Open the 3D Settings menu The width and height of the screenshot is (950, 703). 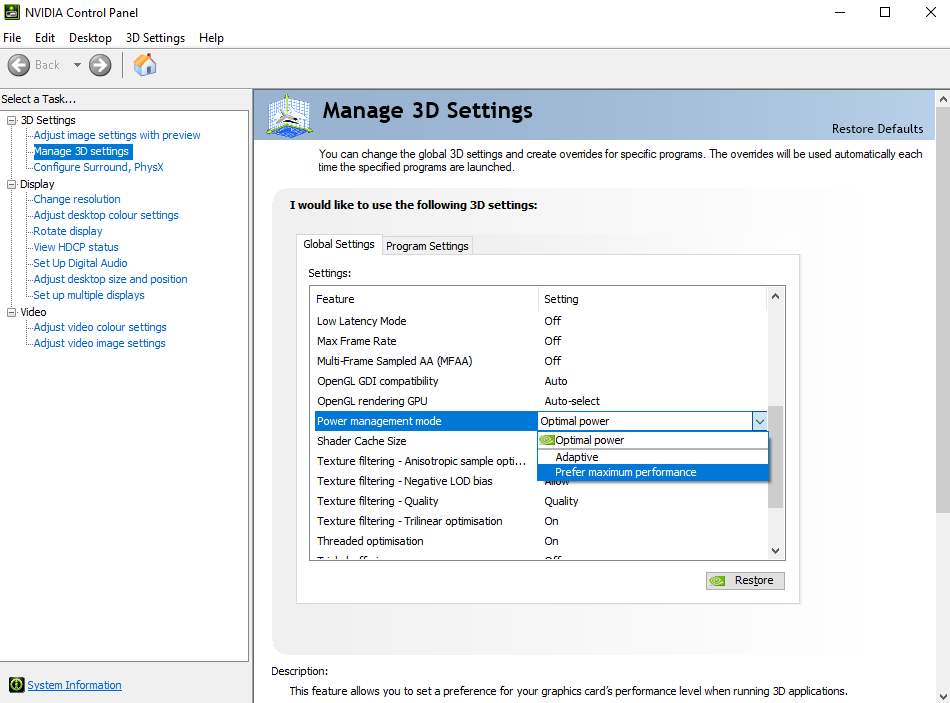[155, 38]
